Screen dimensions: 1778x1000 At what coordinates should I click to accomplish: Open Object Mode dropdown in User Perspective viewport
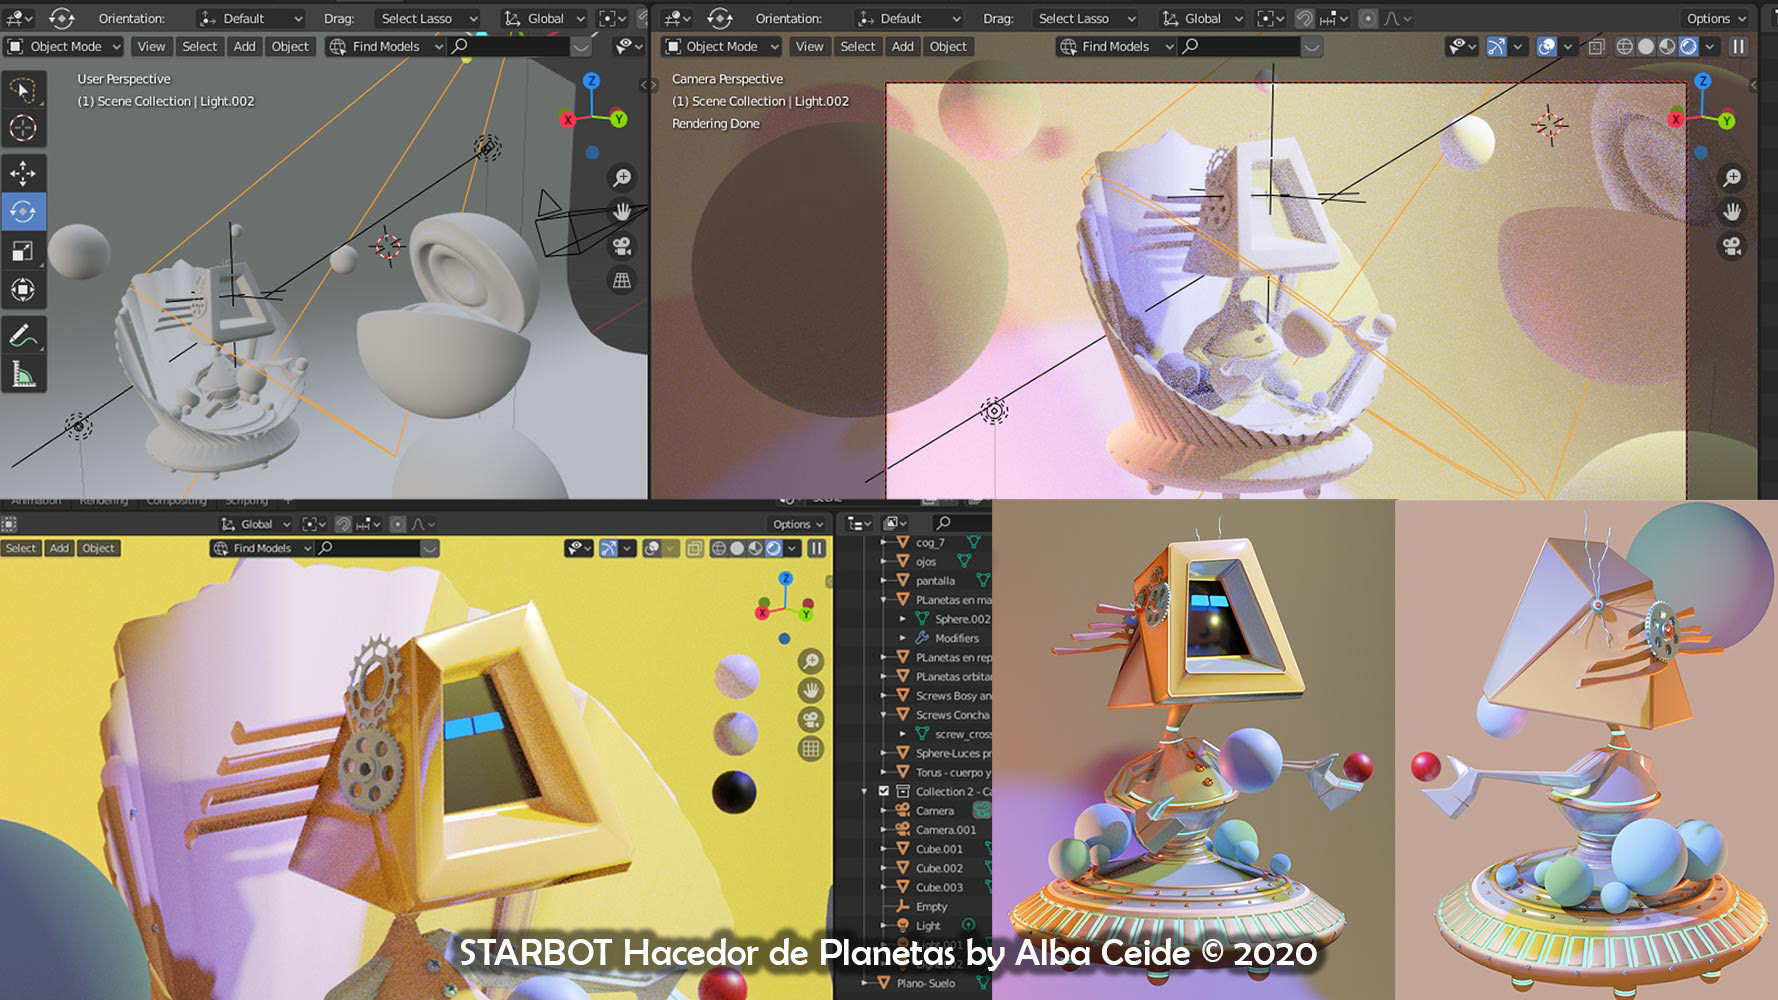click(63, 46)
